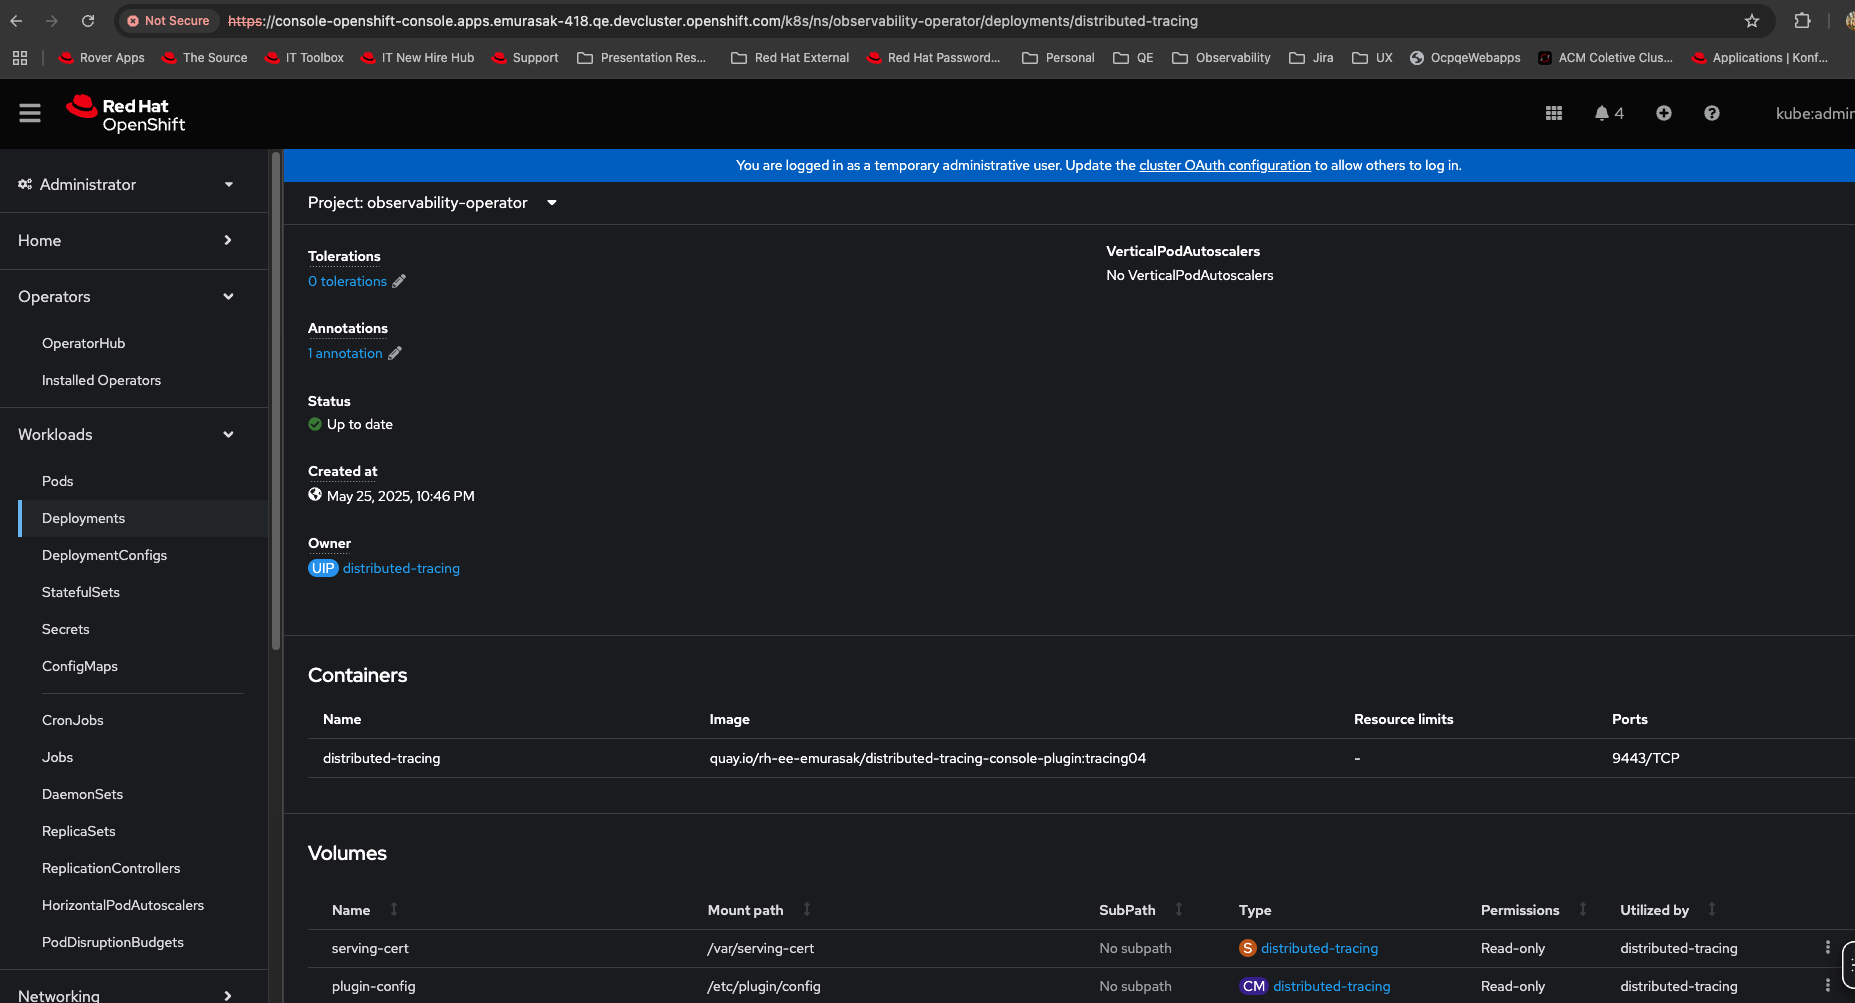Viewport: 1855px width, 1003px height.
Task: Click the 9443/TCP port cell
Action: click(1646, 759)
